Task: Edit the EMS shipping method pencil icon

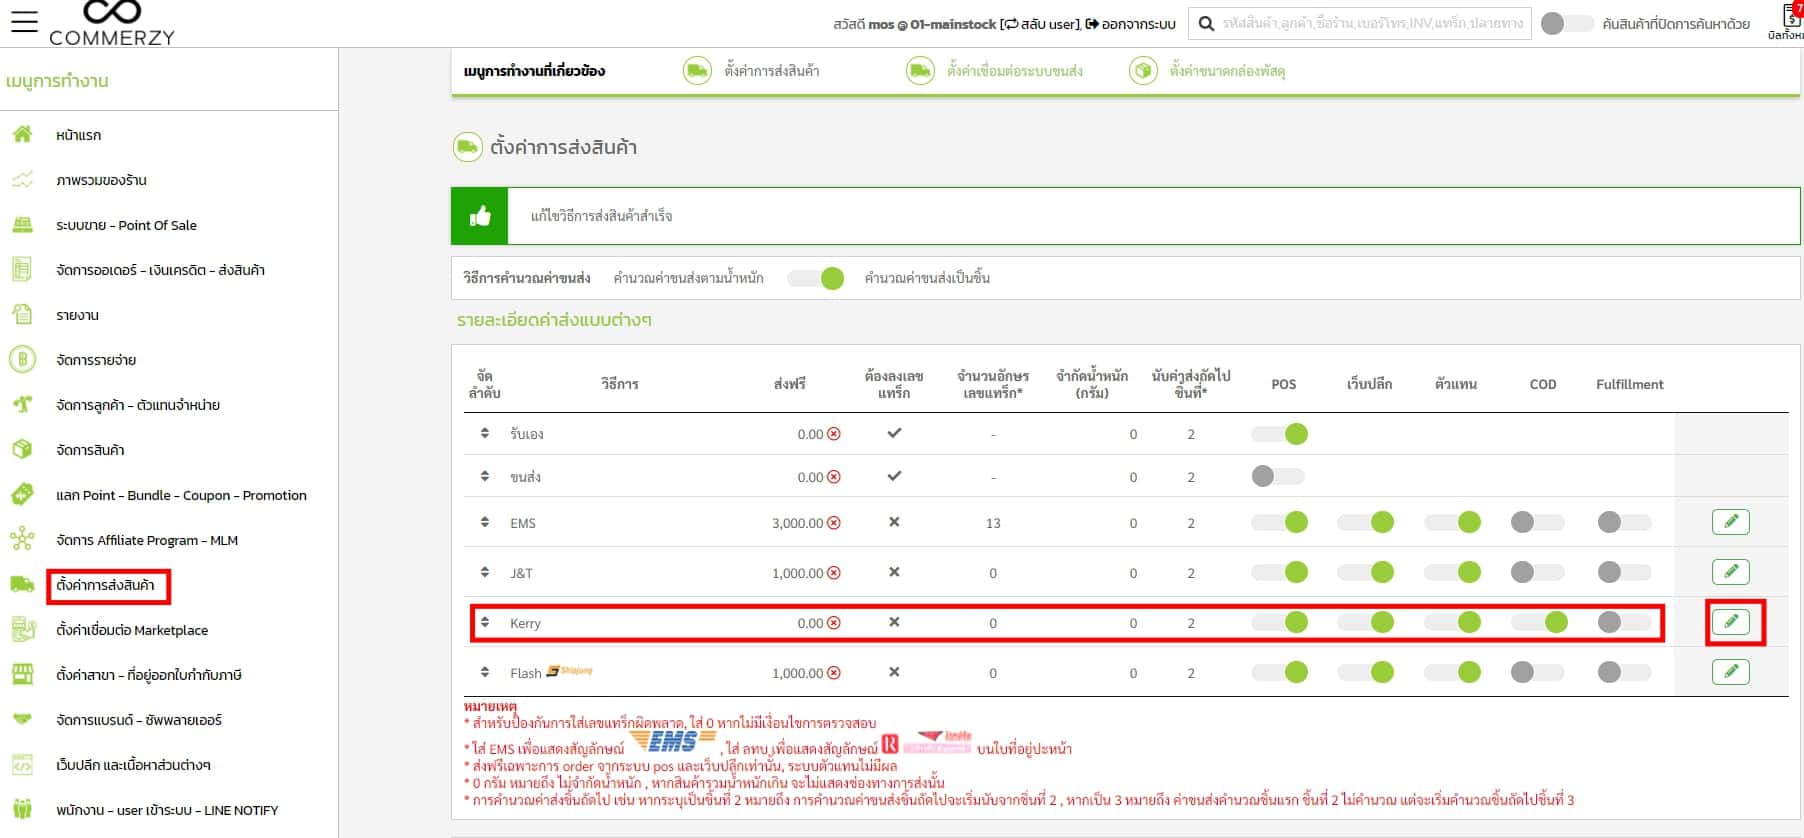Action: (1730, 522)
